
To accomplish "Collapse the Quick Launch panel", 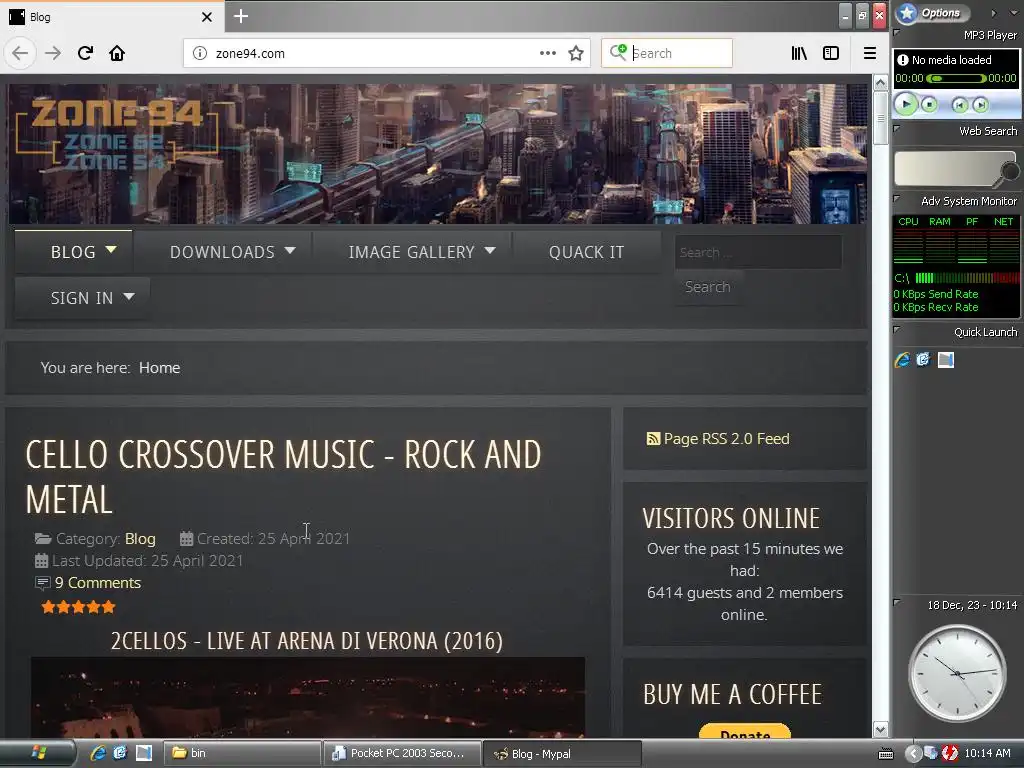I will tap(897, 330).
